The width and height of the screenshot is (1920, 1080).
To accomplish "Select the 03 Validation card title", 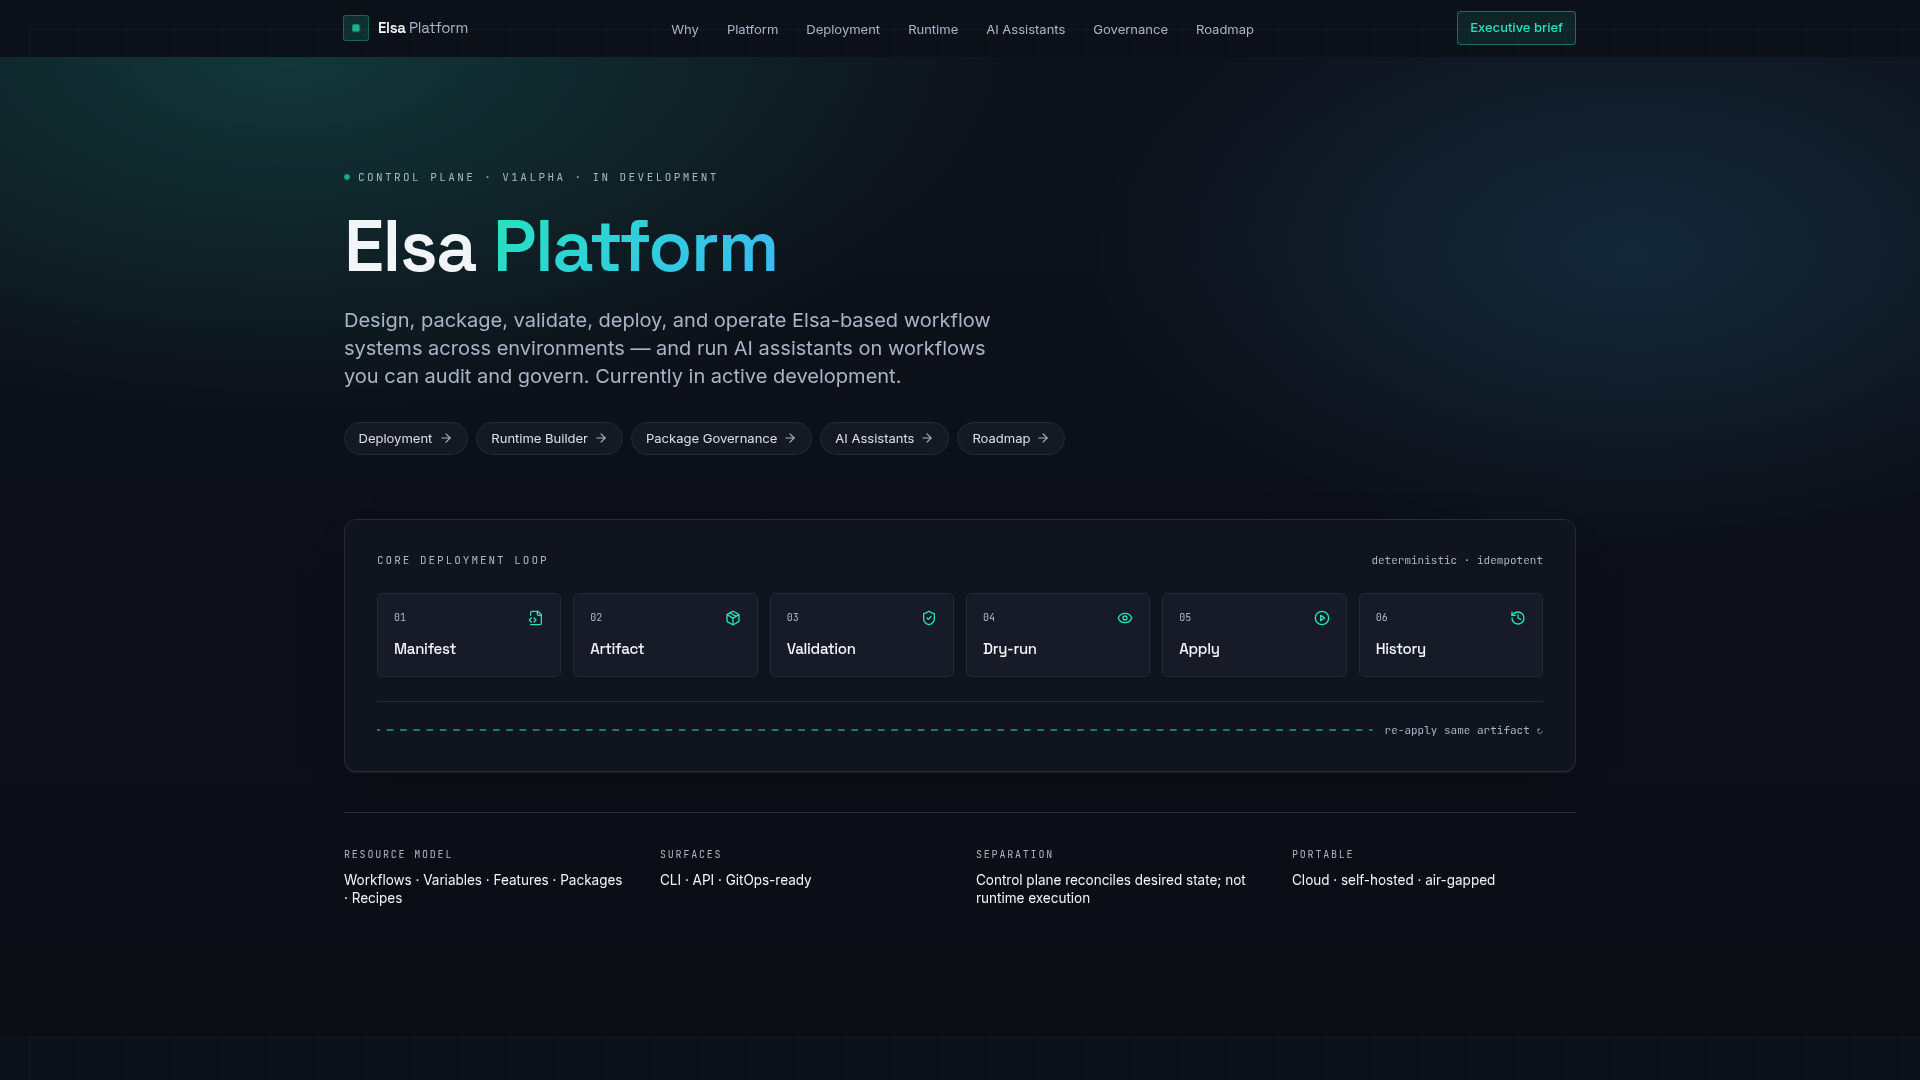I will point(821,649).
